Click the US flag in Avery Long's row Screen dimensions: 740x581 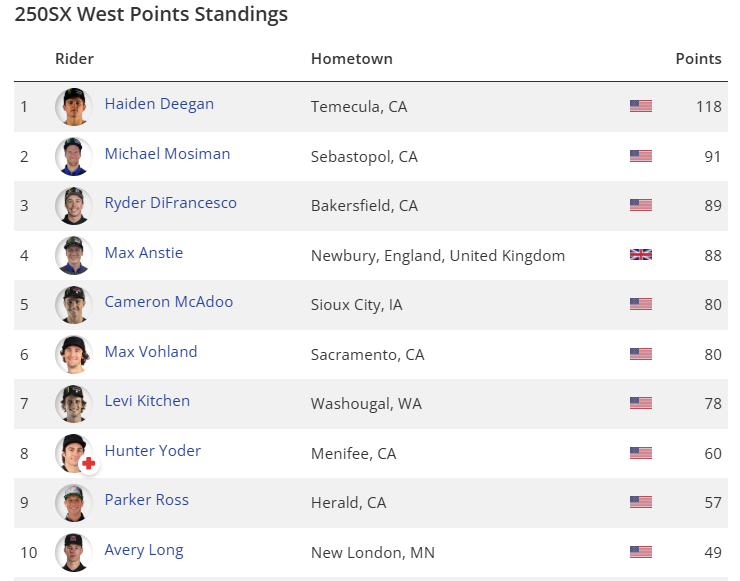(641, 552)
